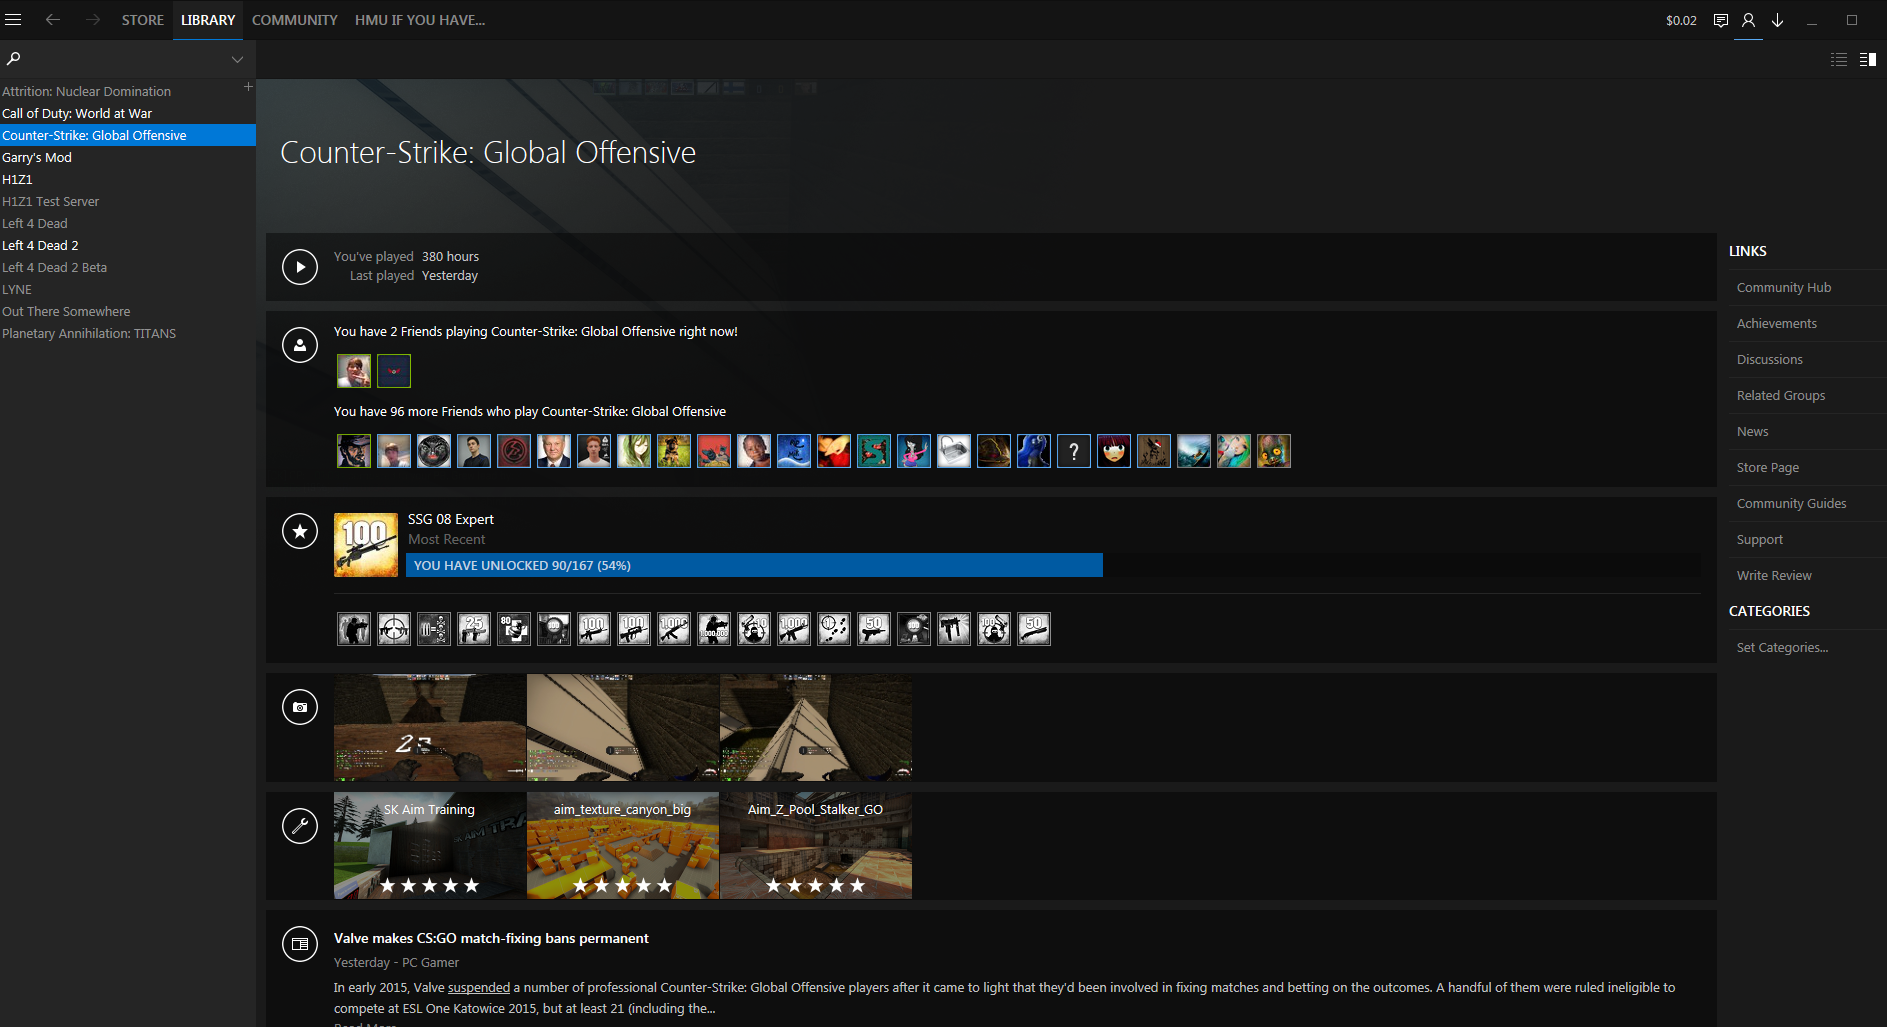Select Planetary Annihilation: TITANS
This screenshot has width=1887, height=1027.
128,333
